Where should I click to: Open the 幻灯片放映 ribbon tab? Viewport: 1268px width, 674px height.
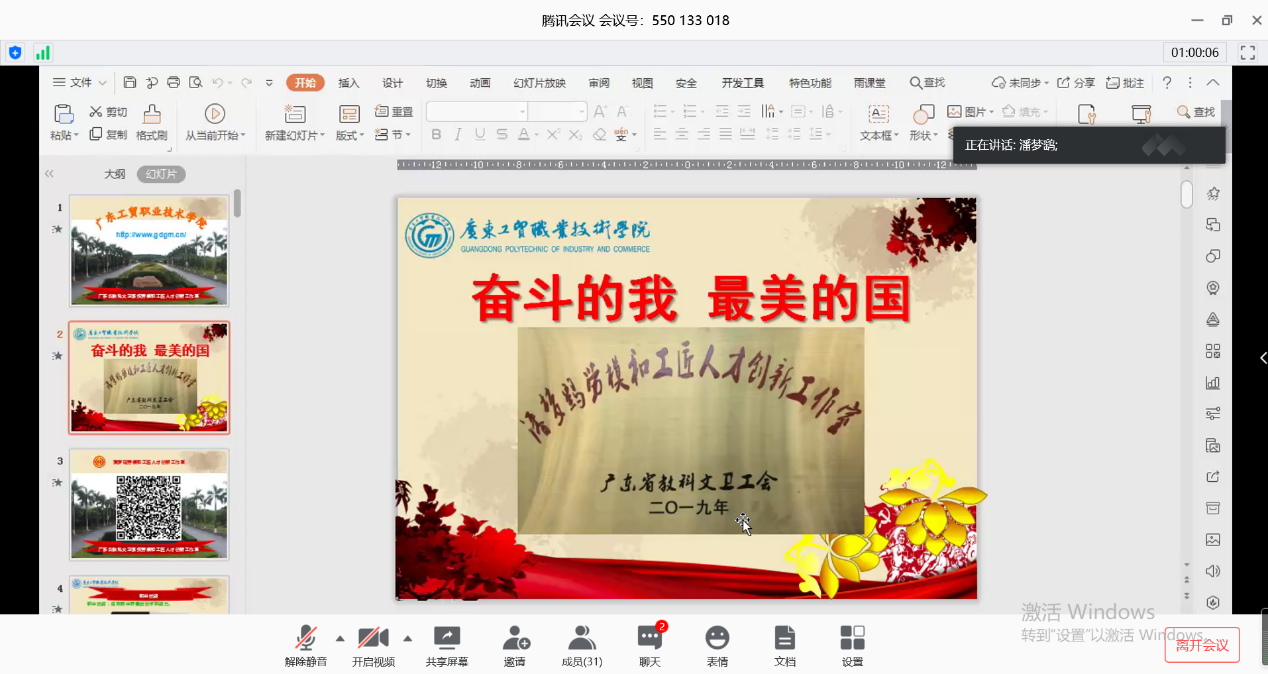539,83
